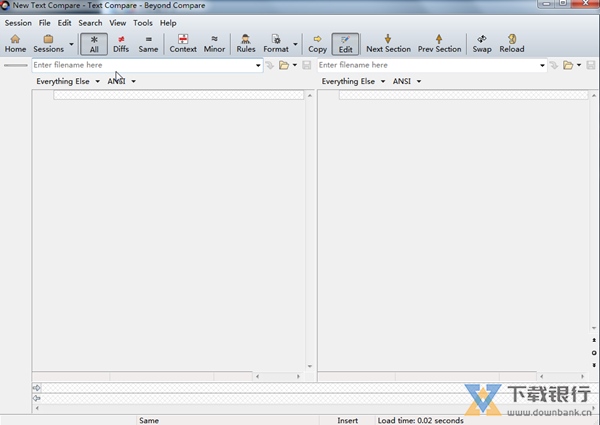The image size is (600, 425).
Task: Jump to Next Section
Action: [388, 43]
